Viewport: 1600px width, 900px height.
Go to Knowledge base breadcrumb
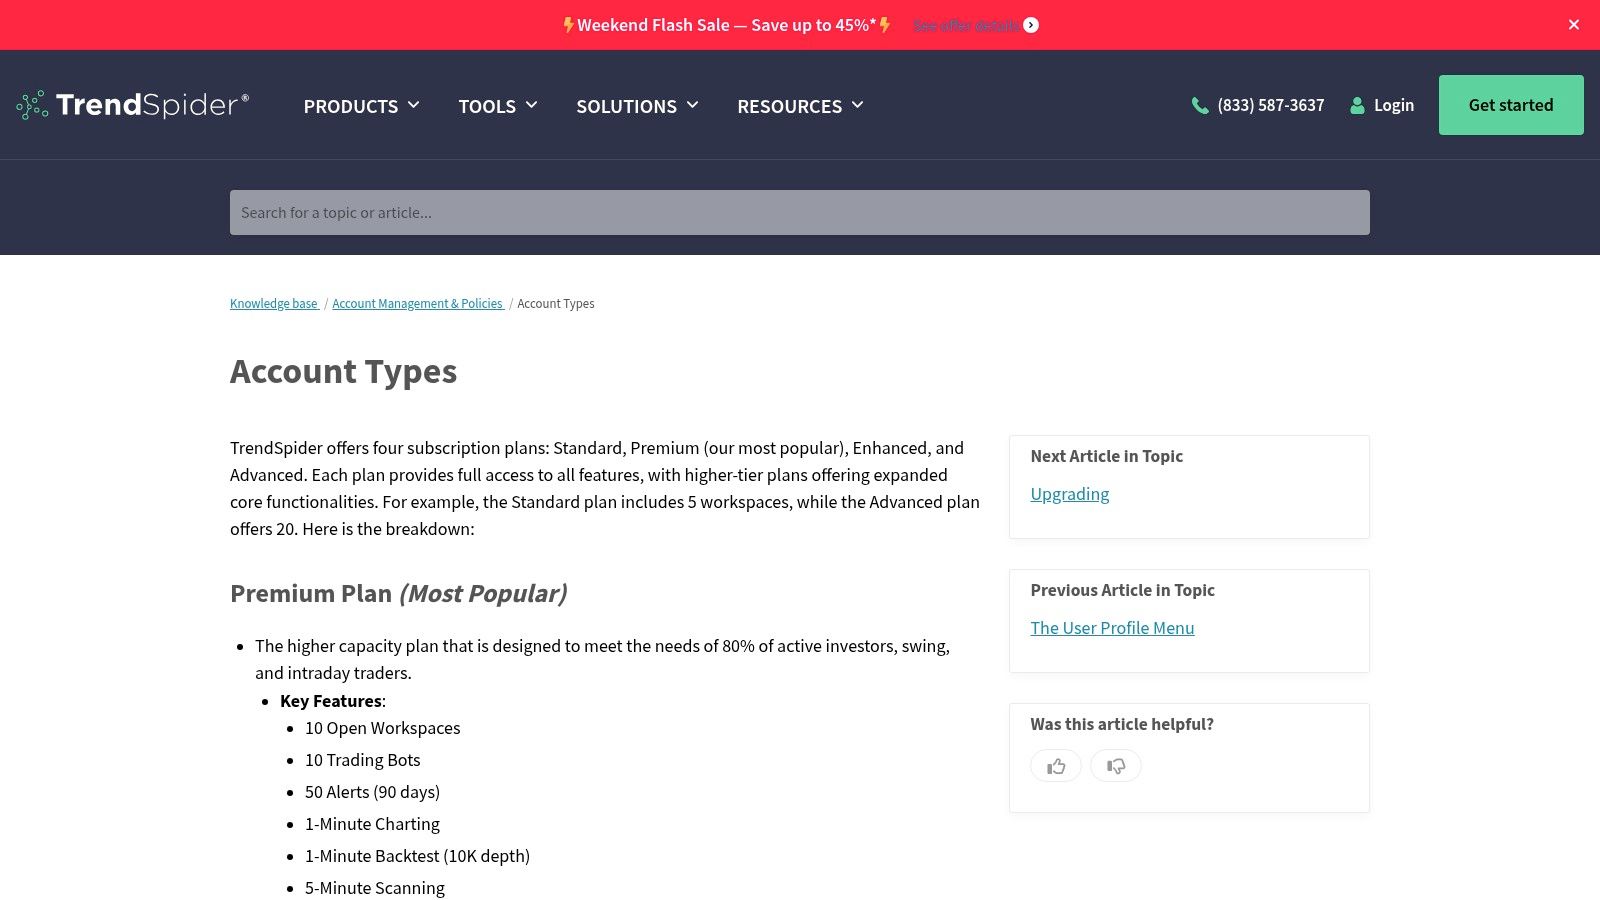(274, 304)
